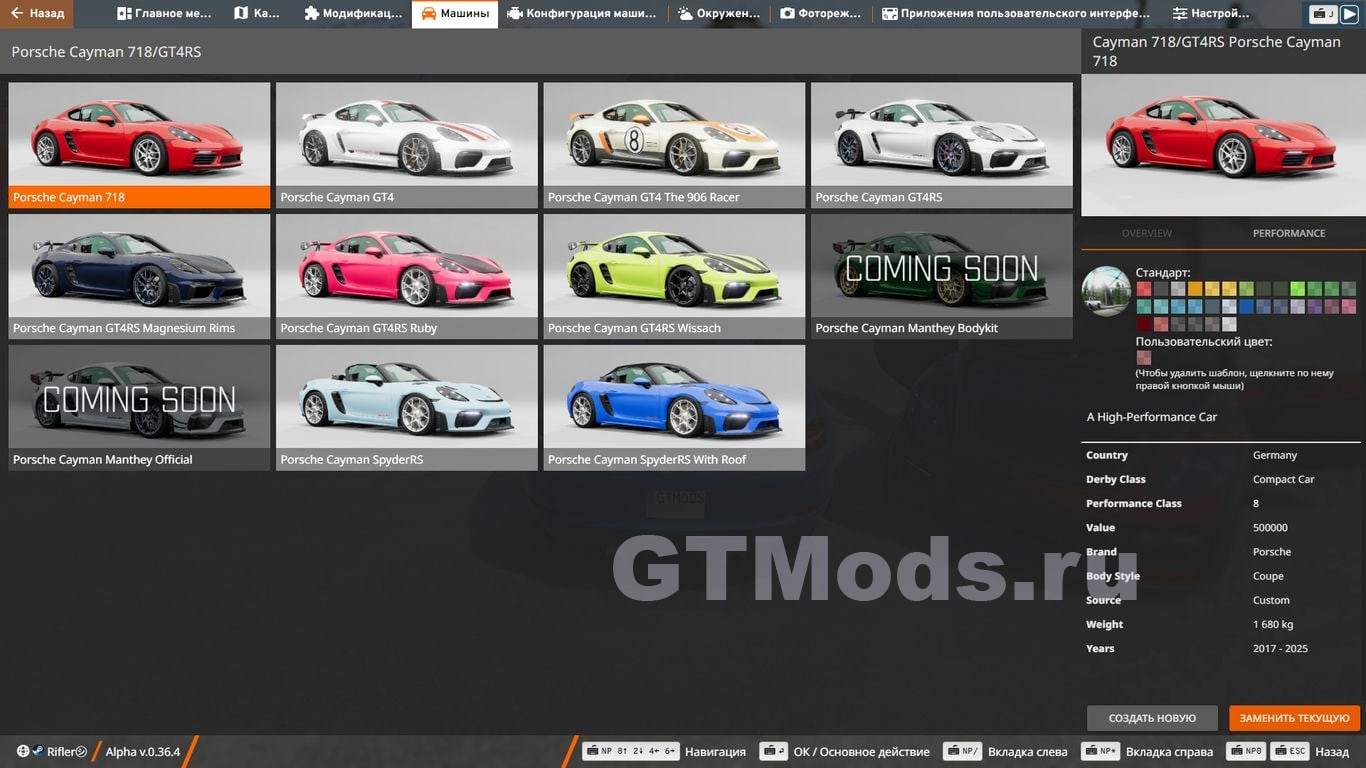Click the OK / Основное действие hint

(x=861, y=752)
